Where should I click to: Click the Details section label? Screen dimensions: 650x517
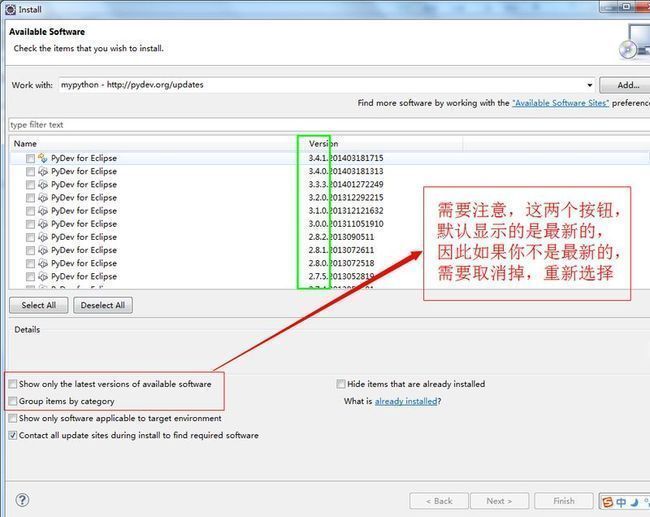27,330
